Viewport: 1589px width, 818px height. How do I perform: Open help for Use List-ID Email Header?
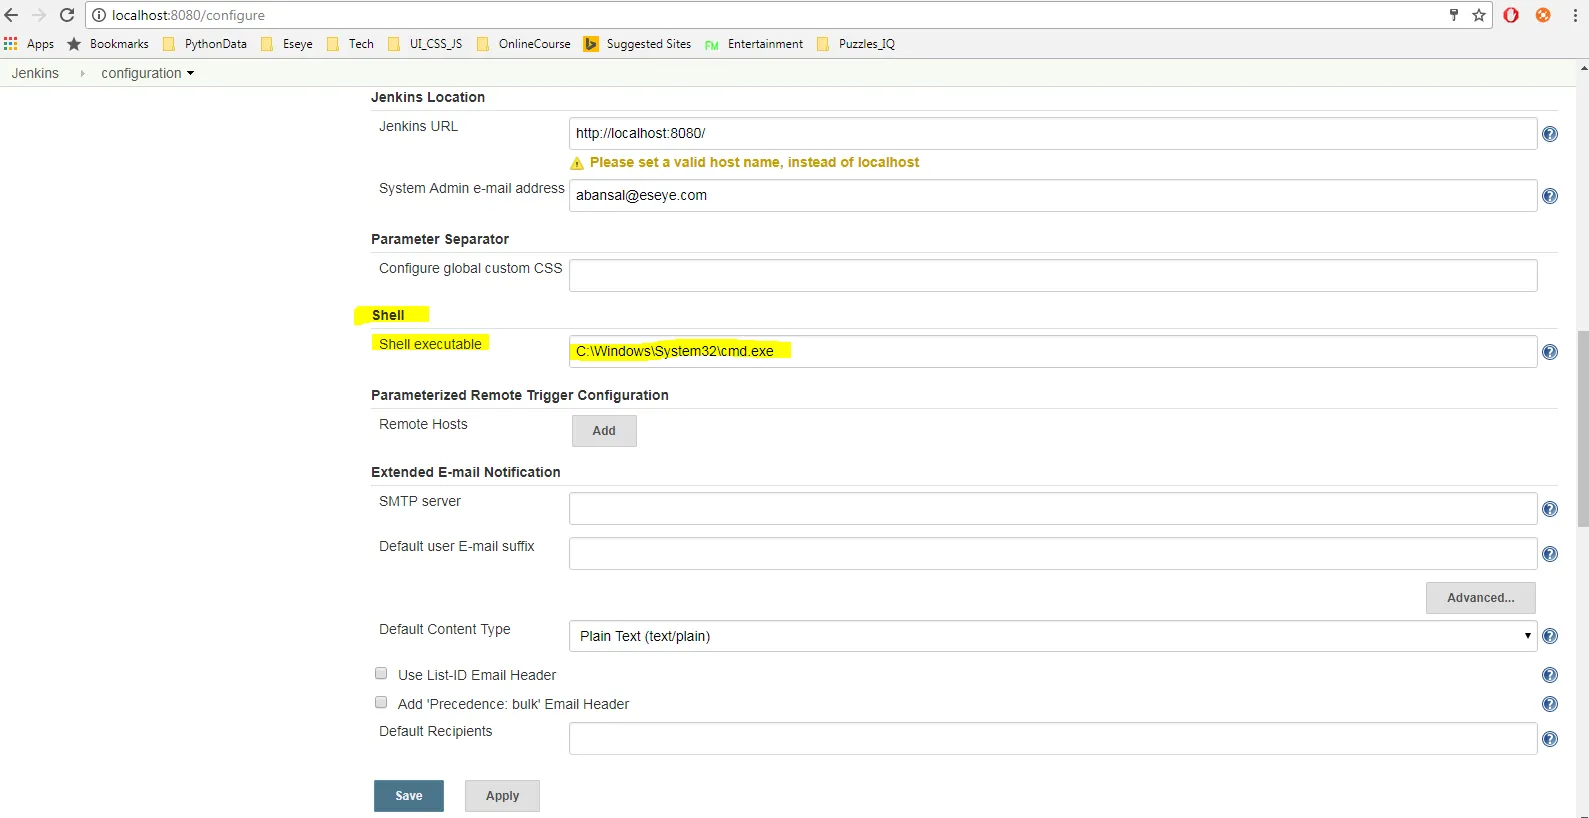pyautogui.click(x=1550, y=675)
